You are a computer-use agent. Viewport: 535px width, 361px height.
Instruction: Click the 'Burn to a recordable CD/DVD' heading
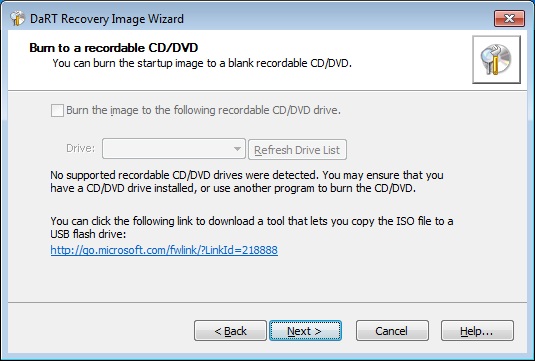(x=114, y=48)
